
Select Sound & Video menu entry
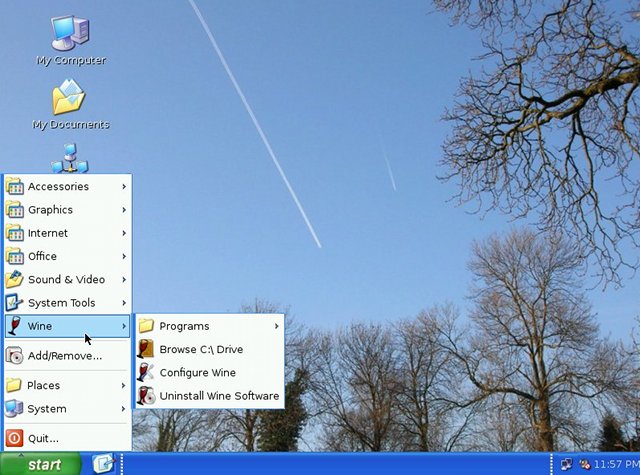click(x=67, y=280)
